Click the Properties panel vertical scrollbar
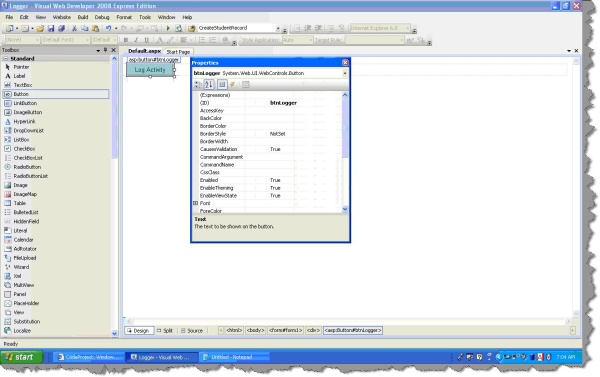 pos(345,152)
